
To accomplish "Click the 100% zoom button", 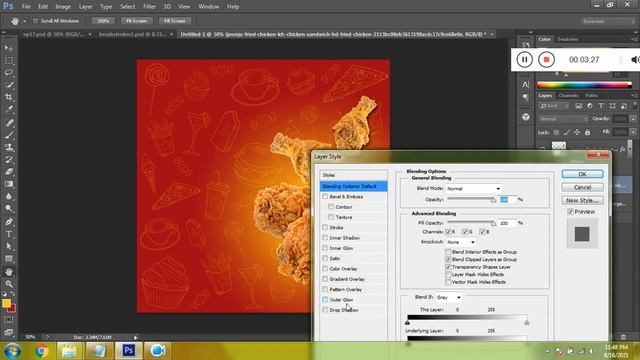I will [x=103, y=21].
